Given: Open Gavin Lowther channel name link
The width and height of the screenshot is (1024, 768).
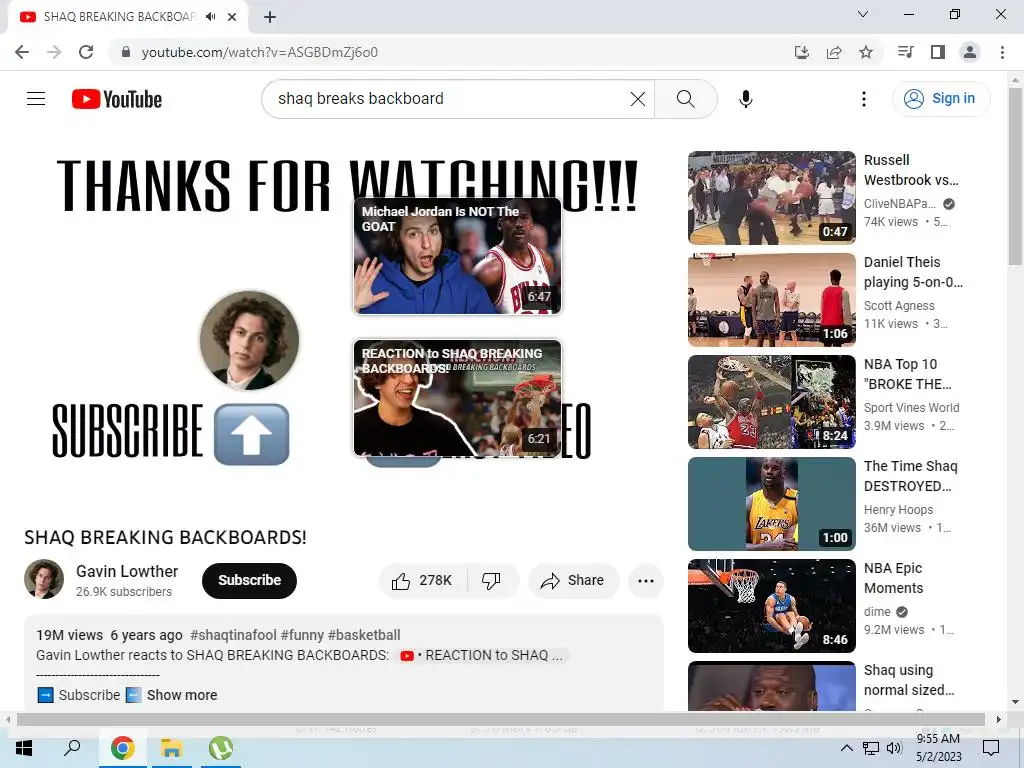Looking at the screenshot, I should click(x=127, y=571).
